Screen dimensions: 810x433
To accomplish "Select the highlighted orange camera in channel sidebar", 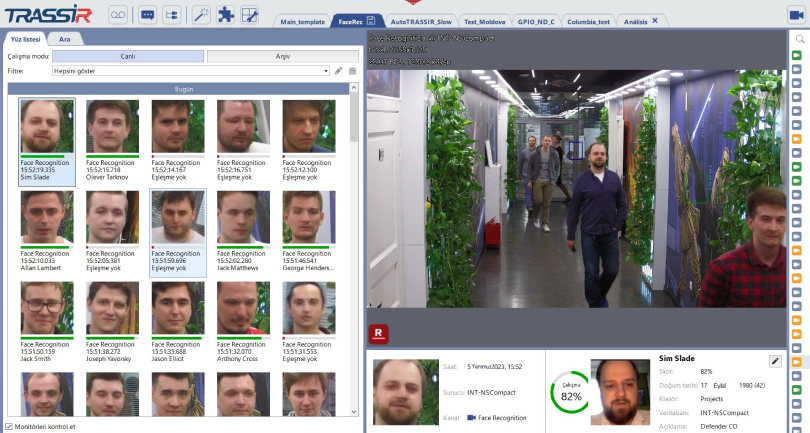I will point(796,362).
